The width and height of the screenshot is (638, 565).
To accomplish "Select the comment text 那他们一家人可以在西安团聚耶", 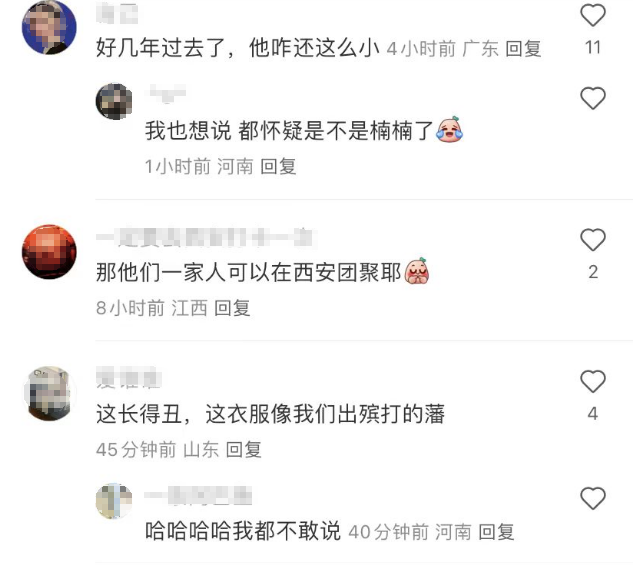I will [x=249, y=272].
